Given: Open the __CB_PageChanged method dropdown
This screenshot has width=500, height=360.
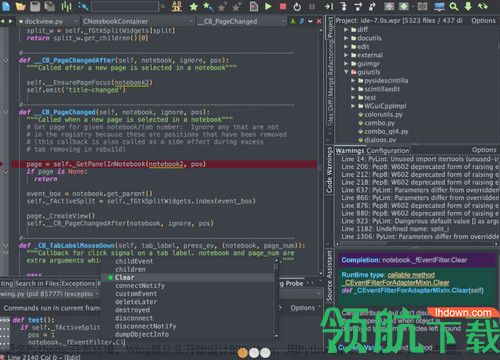Looking at the screenshot, I should [242, 21].
